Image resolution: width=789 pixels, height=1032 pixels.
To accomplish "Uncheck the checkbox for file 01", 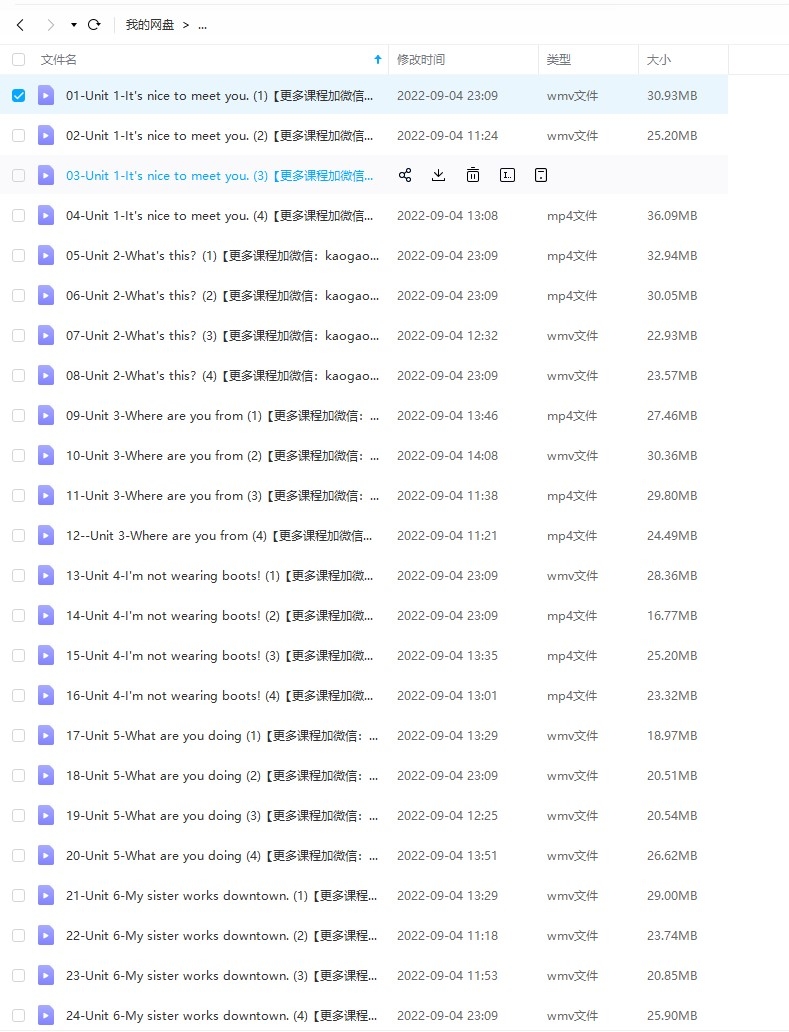I will [18, 96].
